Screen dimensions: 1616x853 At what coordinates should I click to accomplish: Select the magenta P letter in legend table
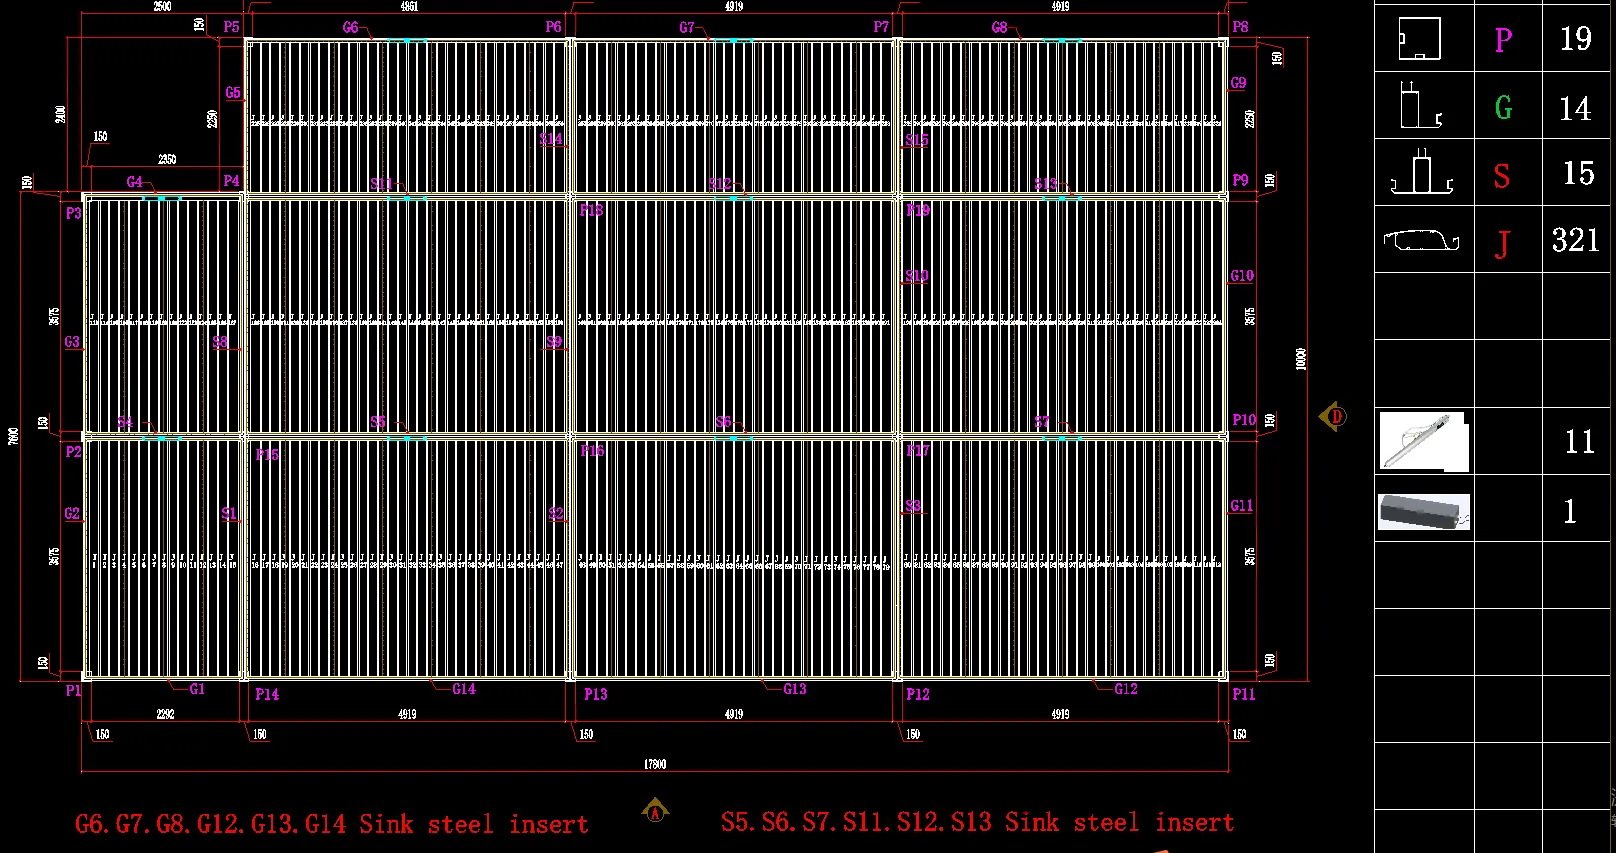click(x=1503, y=40)
